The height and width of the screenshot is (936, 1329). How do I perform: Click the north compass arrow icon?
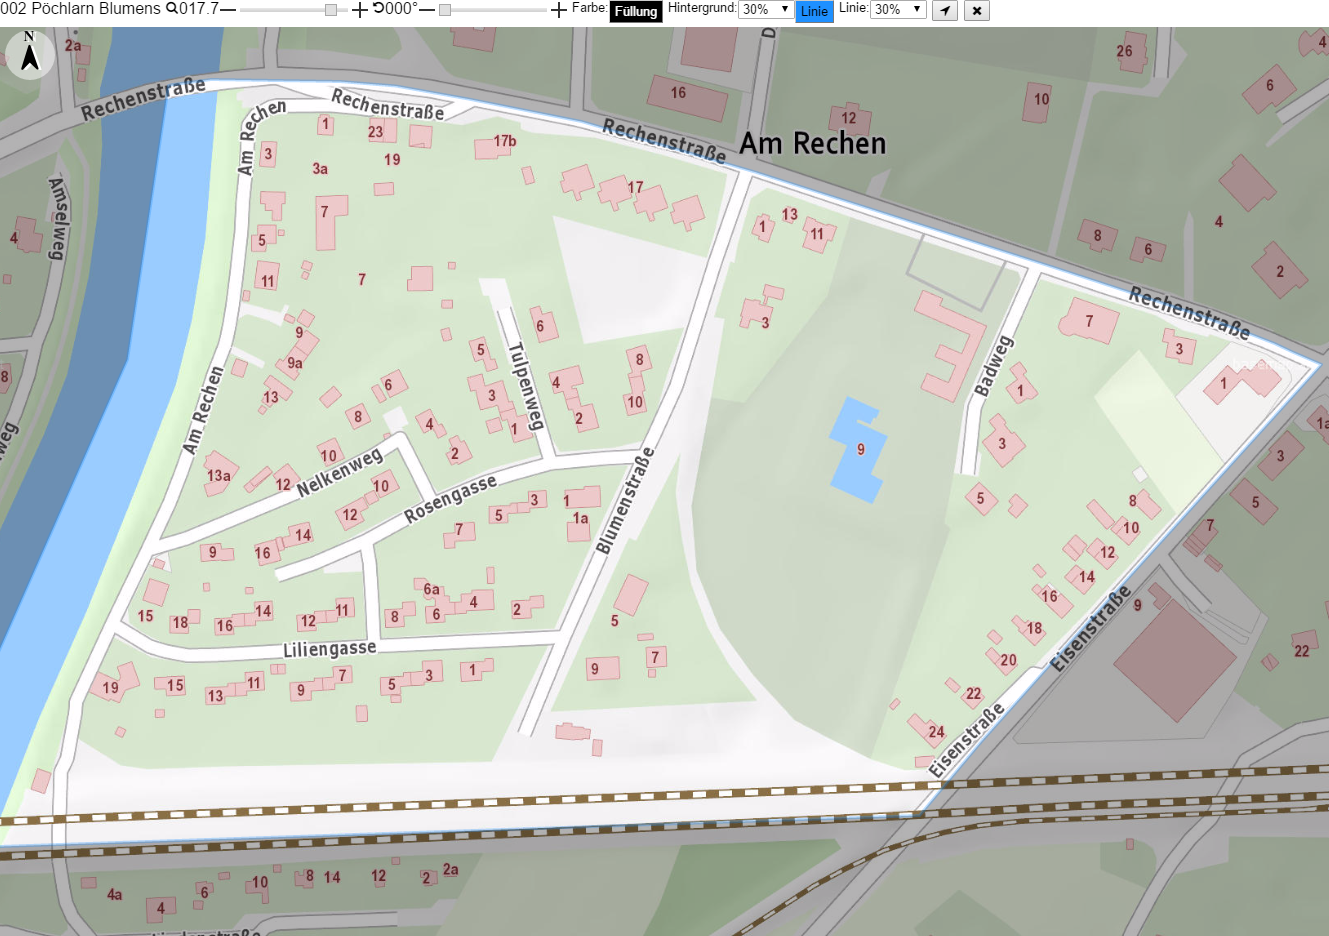pos(30,53)
